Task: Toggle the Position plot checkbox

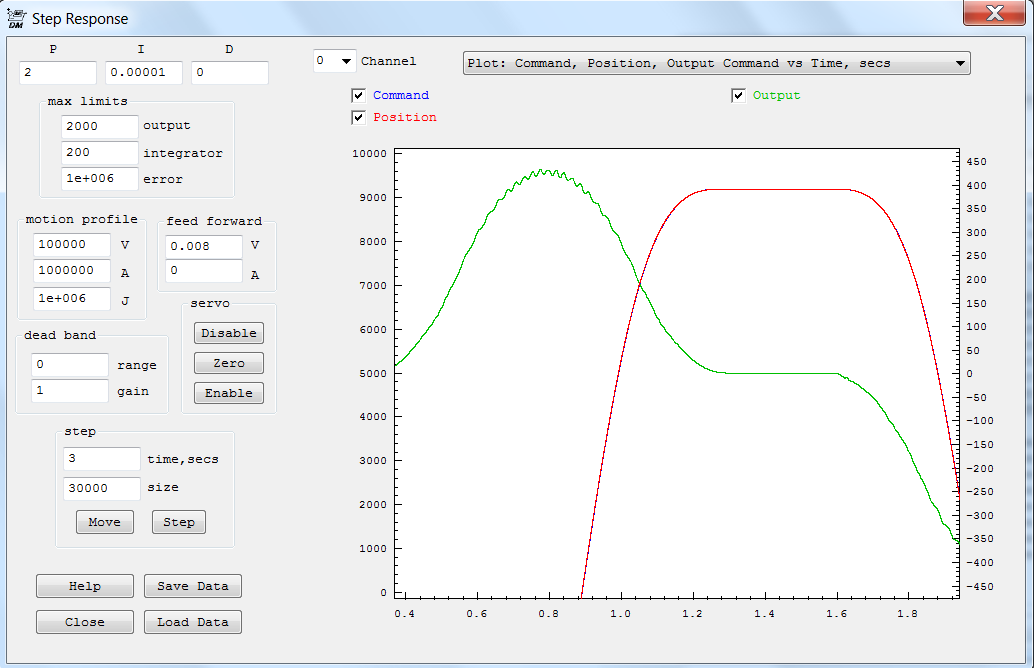Action: (359, 118)
